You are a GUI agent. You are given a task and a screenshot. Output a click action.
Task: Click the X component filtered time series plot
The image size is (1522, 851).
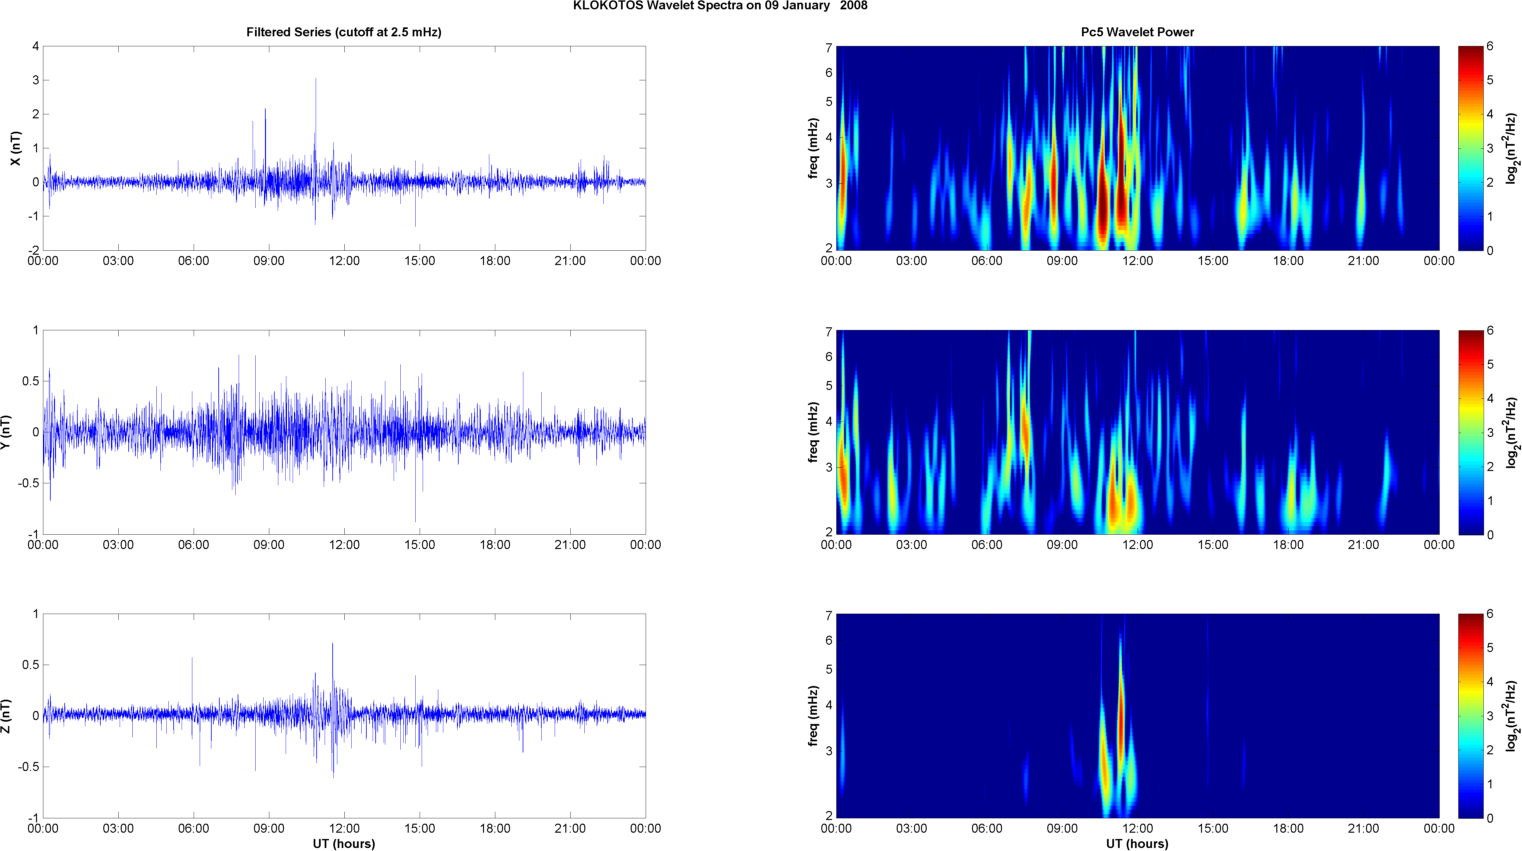tap(344, 148)
